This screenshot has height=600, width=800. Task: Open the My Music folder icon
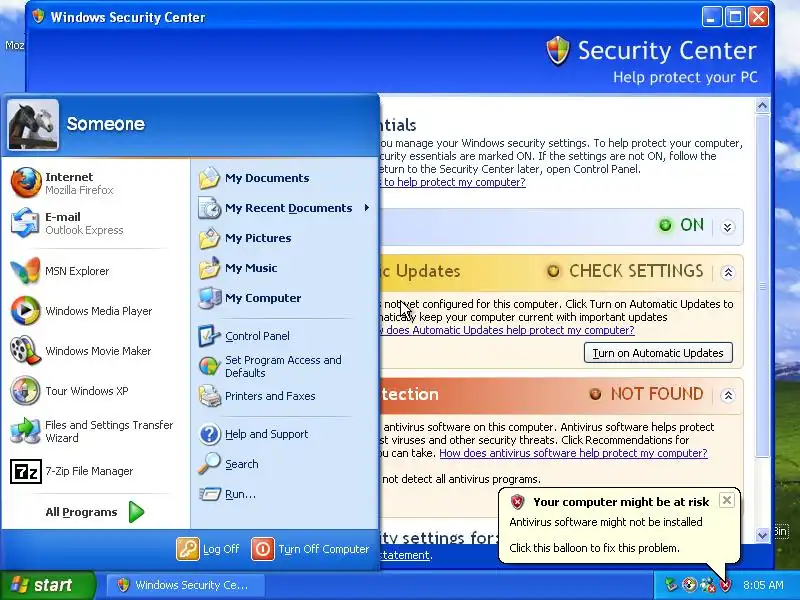tap(209, 268)
